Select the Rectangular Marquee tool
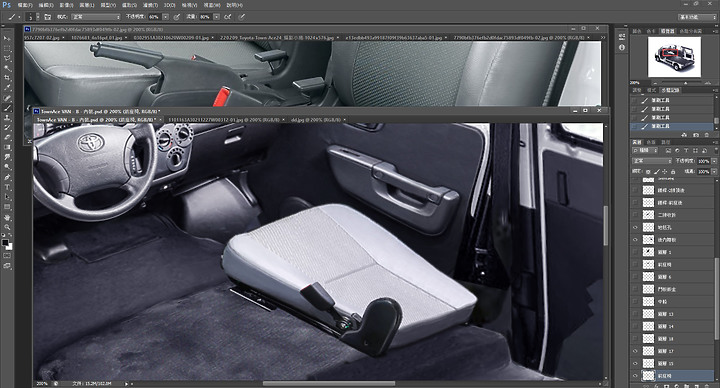 click(x=7, y=48)
